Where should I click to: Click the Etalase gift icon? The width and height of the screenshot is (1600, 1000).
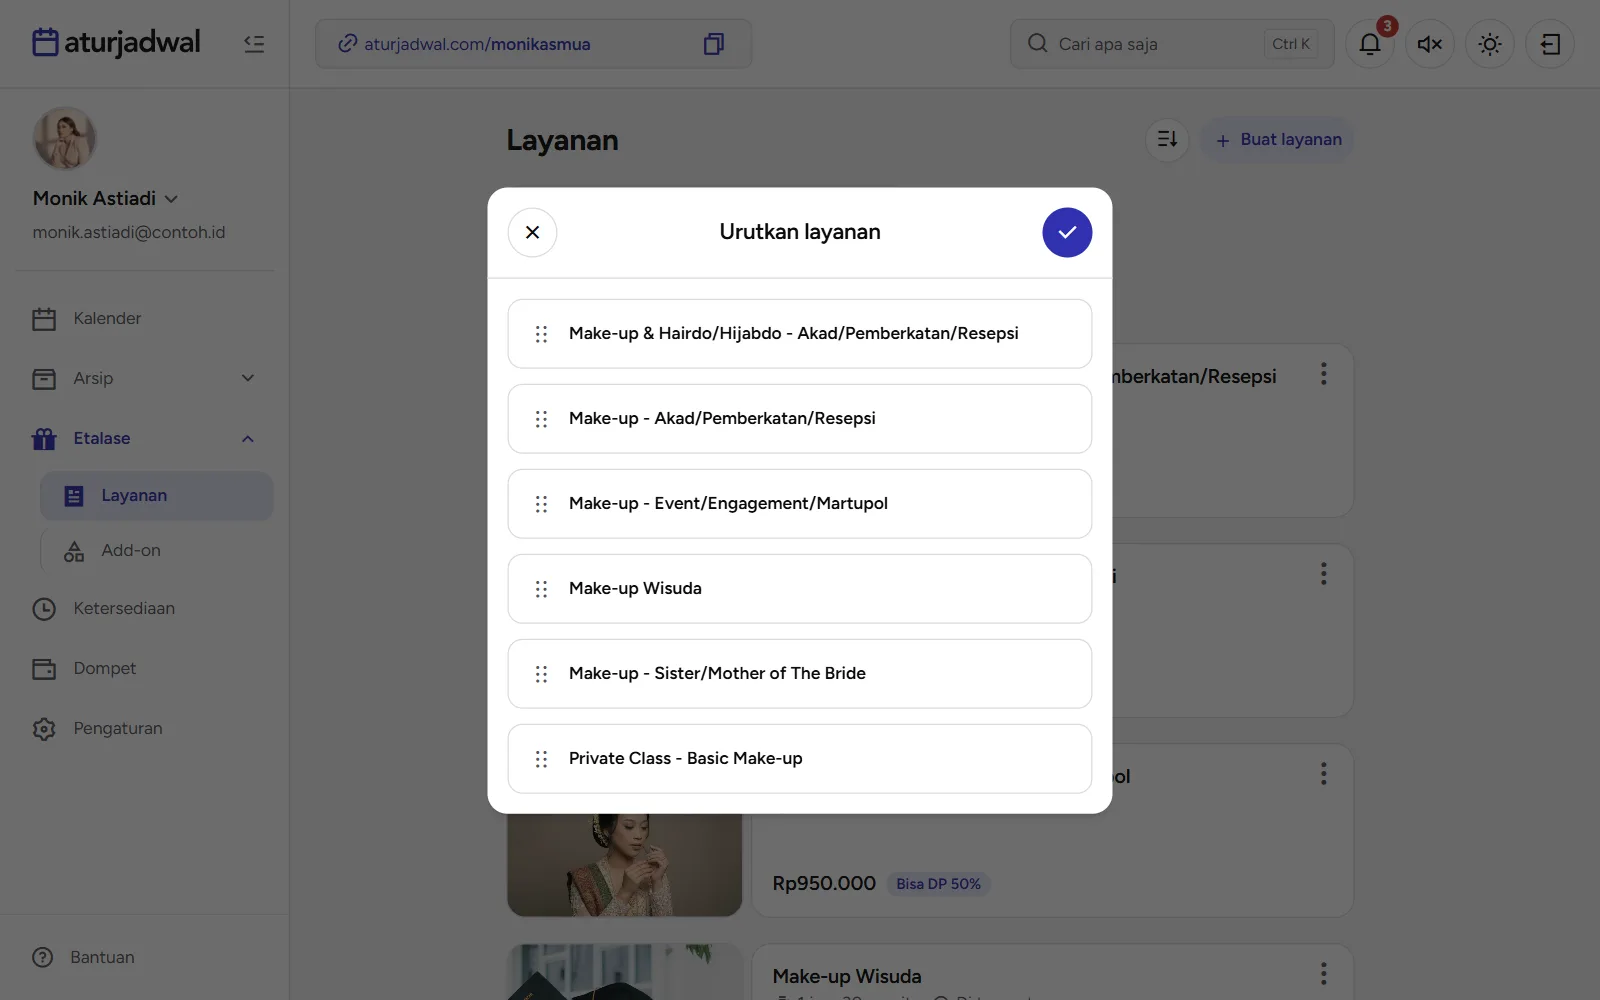pyautogui.click(x=44, y=439)
